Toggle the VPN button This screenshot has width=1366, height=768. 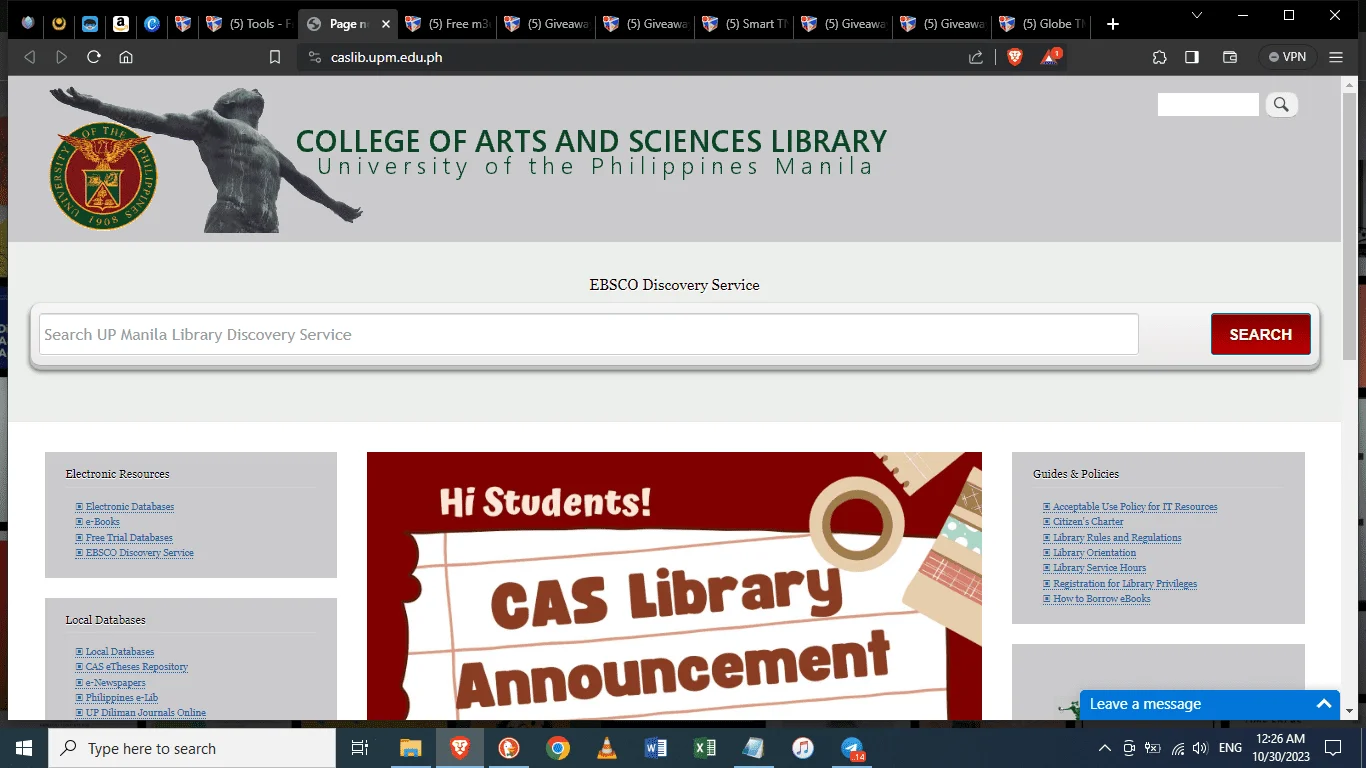[x=1287, y=57]
